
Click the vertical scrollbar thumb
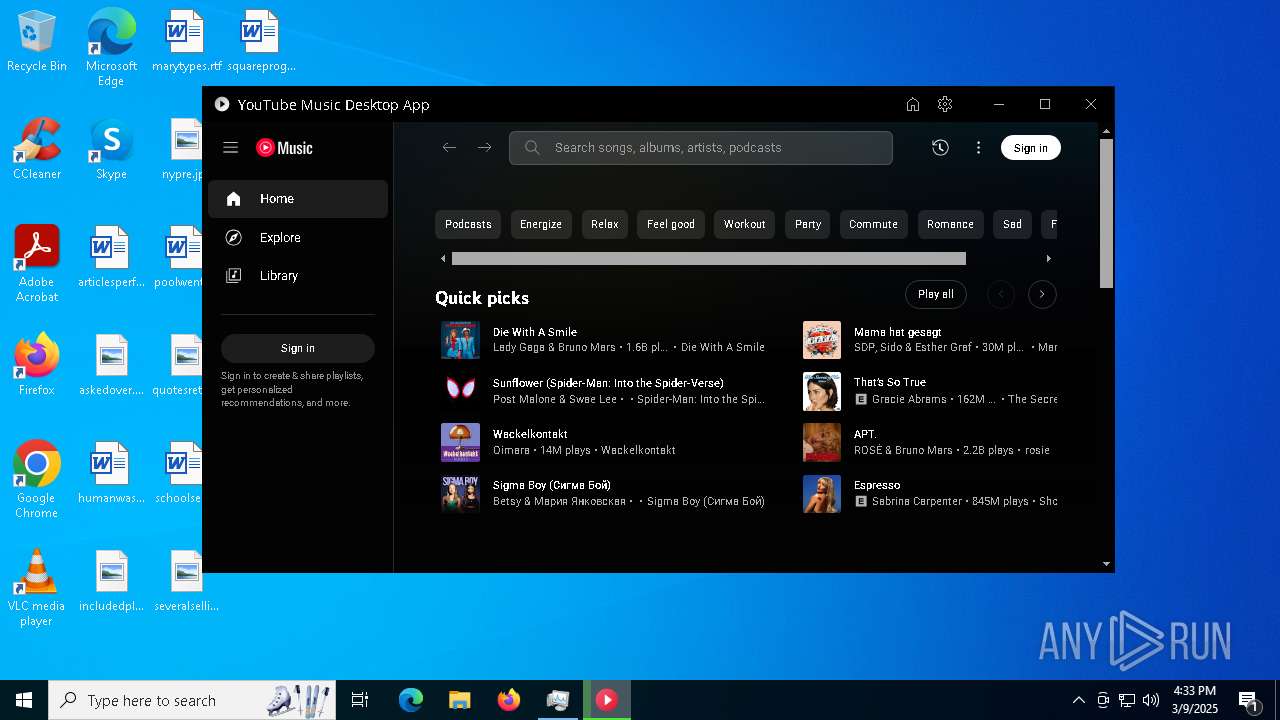coord(1106,213)
